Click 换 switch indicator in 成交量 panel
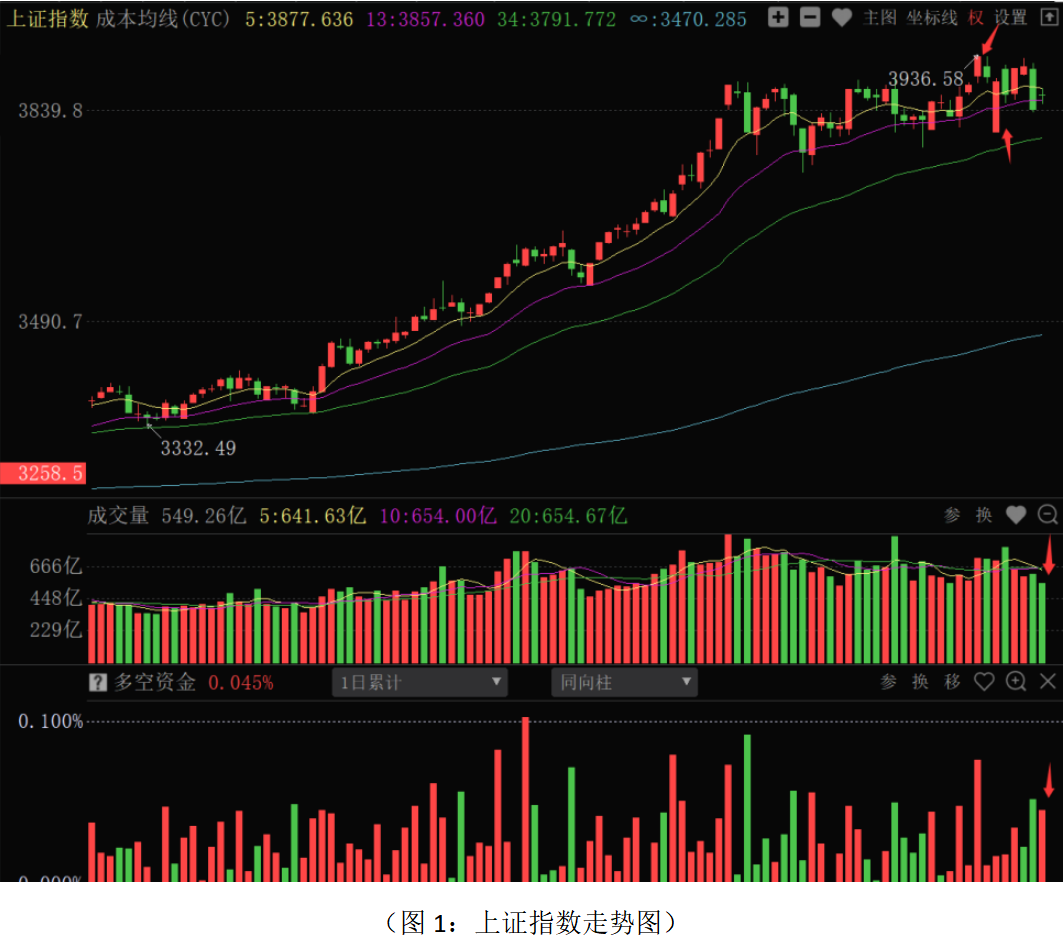The width and height of the screenshot is (1064, 948). [x=984, y=515]
